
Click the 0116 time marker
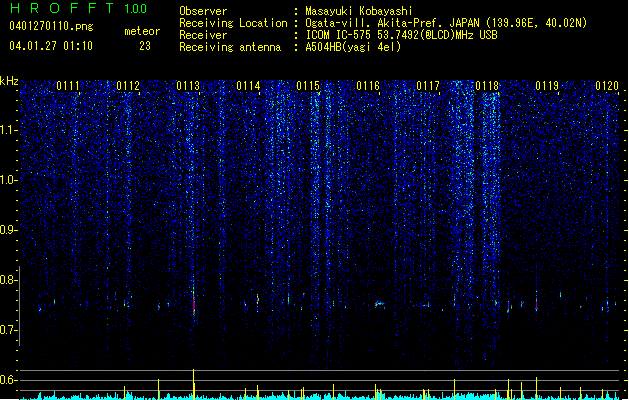point(368,85)
